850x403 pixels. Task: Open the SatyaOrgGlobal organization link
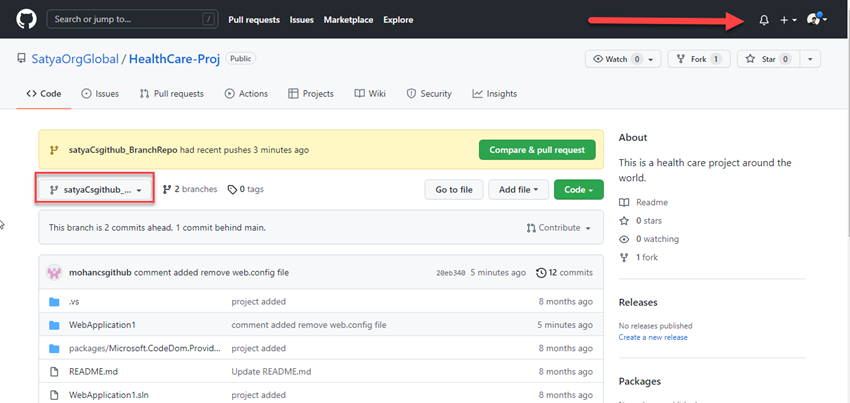(75, 59)
